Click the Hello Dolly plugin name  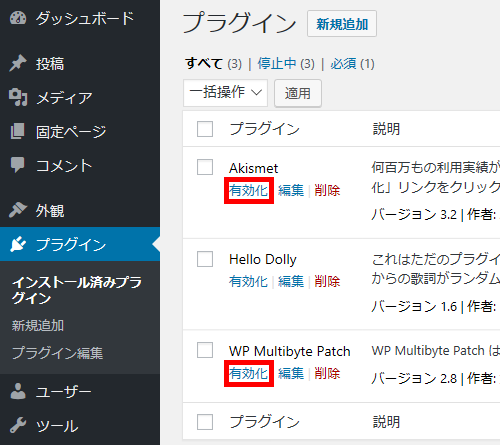tap(263, 259)
